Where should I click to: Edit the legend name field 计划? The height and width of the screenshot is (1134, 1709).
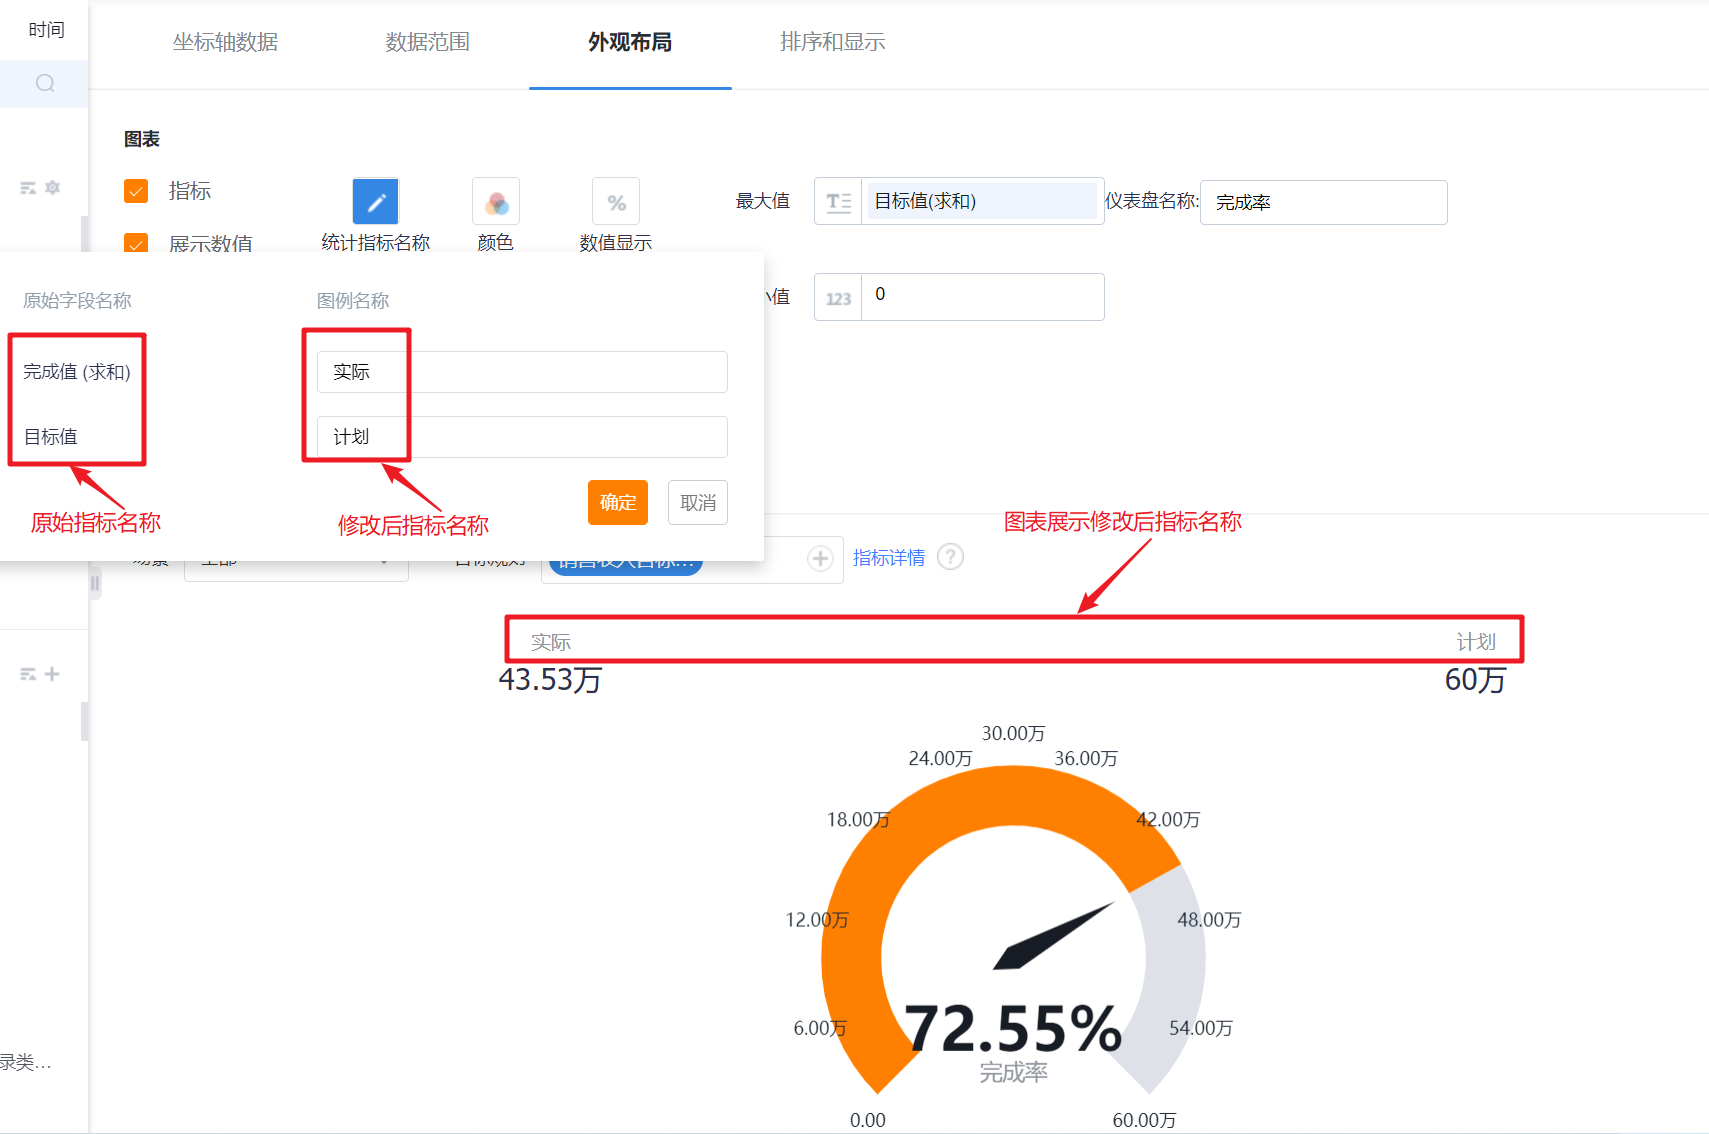(522, 437)
